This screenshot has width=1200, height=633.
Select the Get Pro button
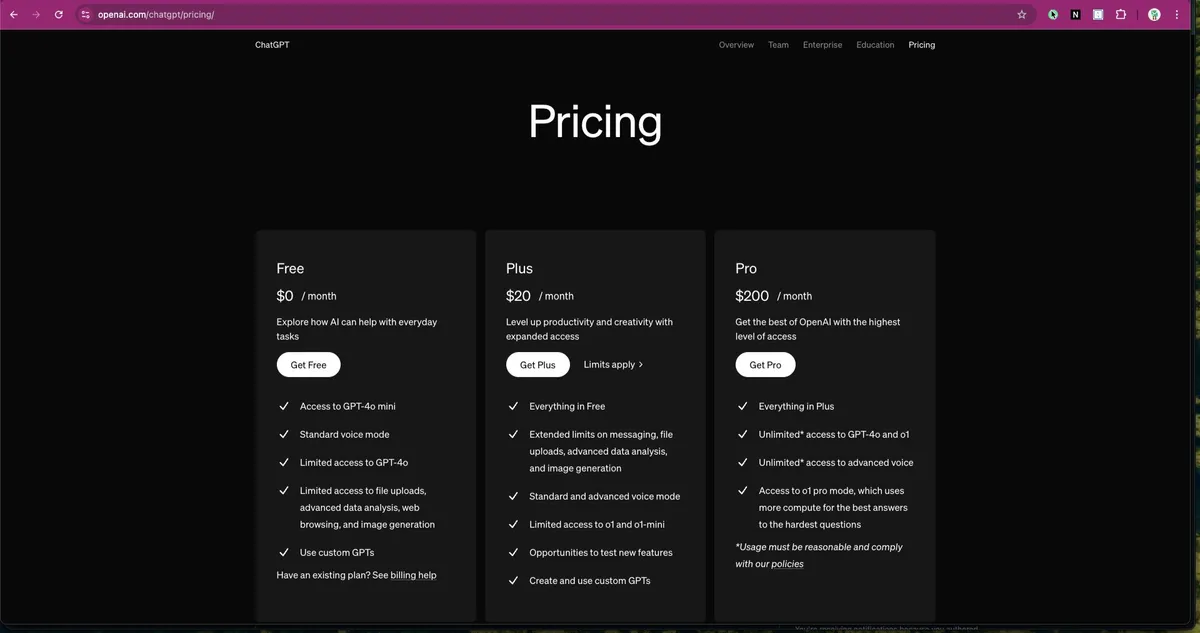(x=765, y=365)
